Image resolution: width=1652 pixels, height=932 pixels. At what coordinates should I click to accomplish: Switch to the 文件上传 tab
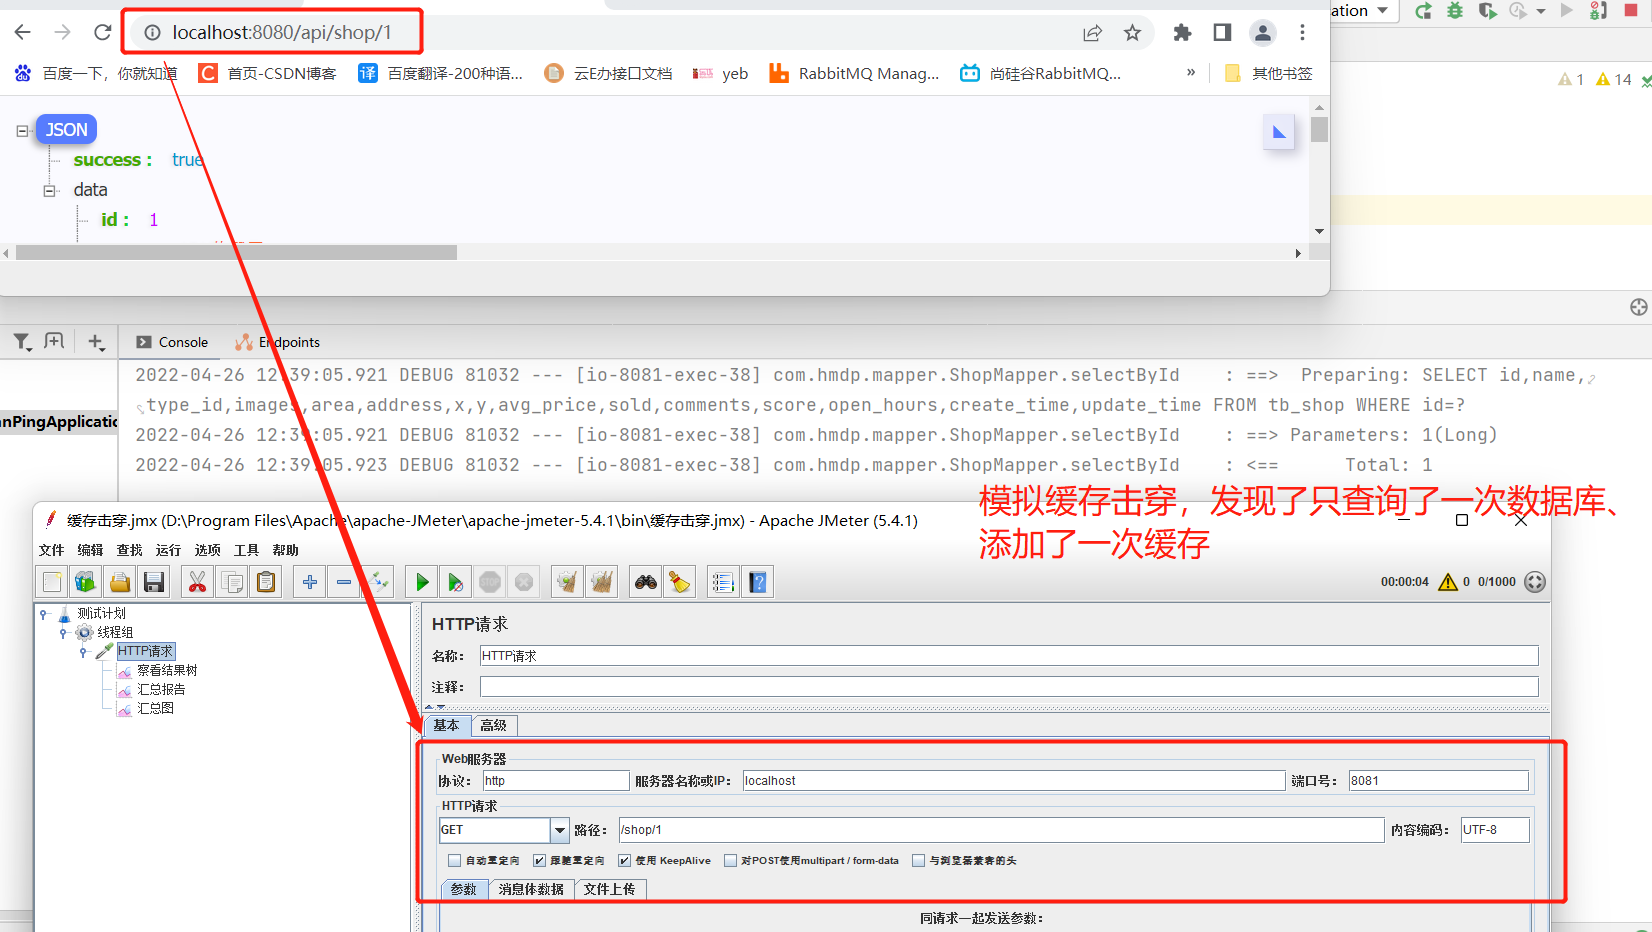[610, 889]
